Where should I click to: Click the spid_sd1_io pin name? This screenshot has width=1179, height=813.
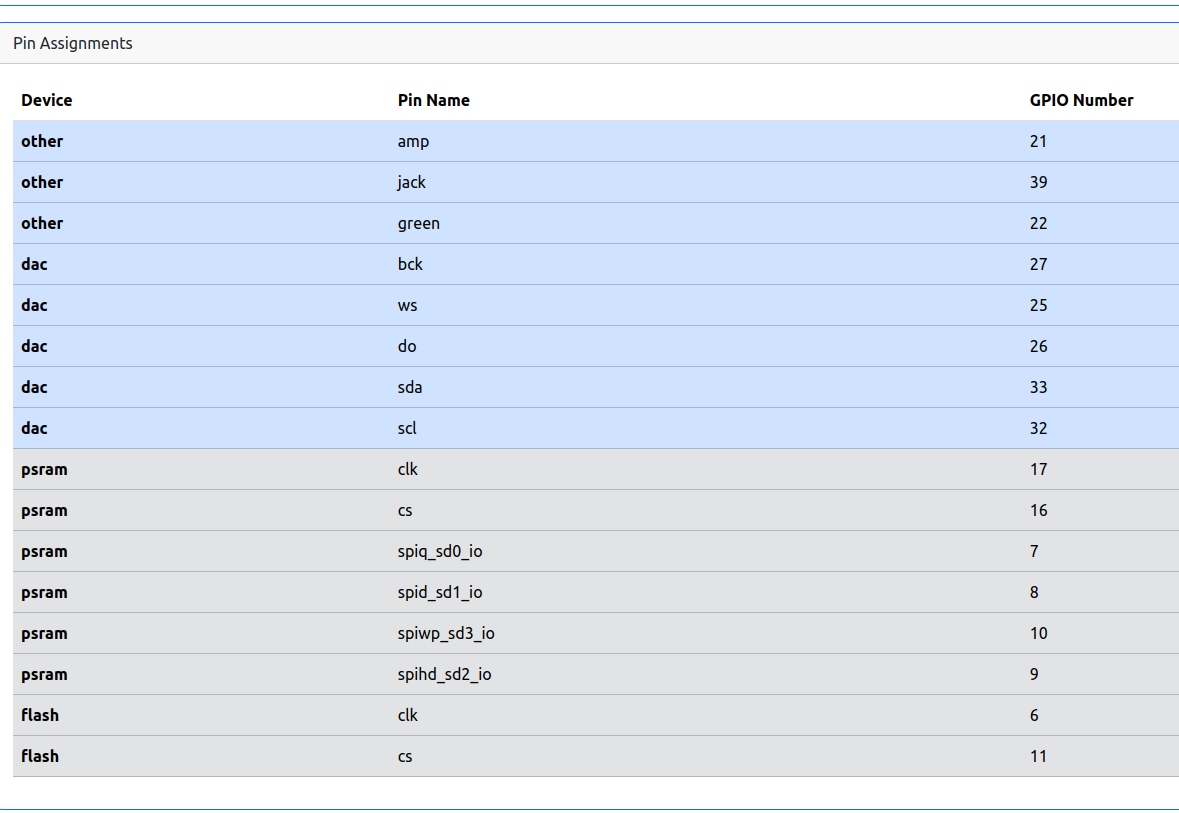click(x=440, y=592)
